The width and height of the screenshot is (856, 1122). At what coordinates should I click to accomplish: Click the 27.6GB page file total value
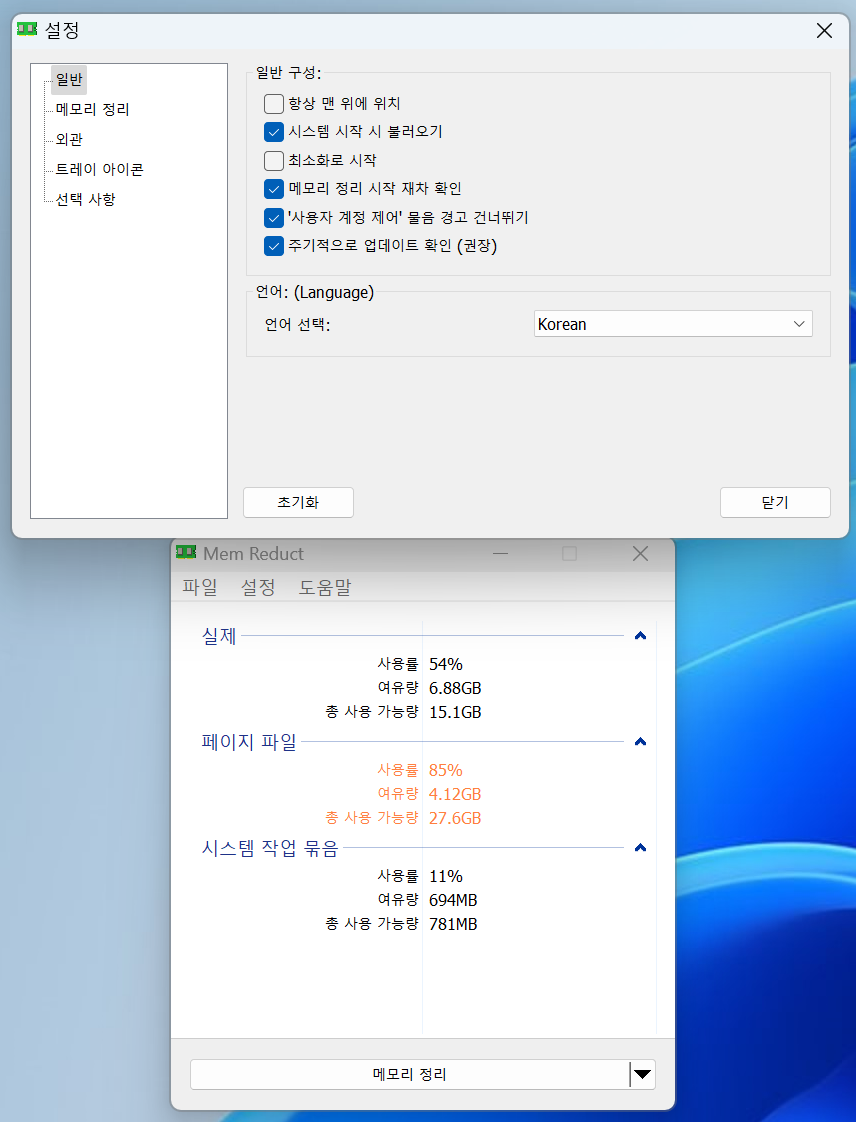[x=455, y=818]
